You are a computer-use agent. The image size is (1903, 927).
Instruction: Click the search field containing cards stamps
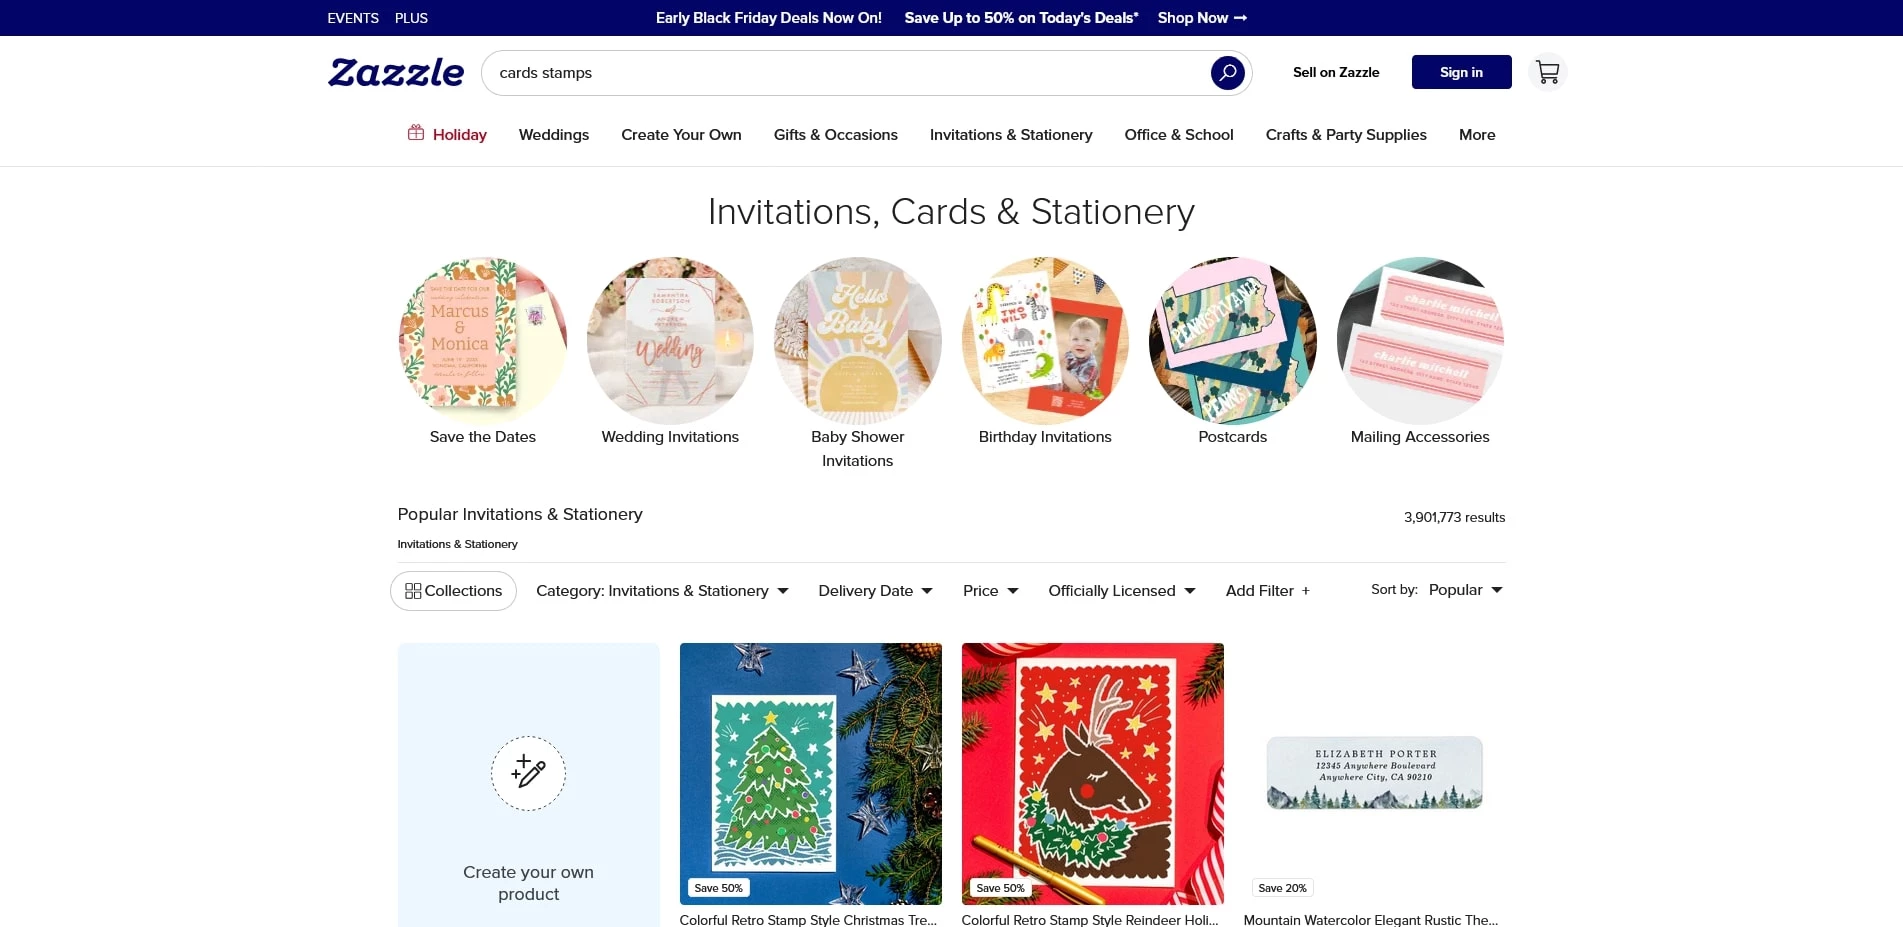pos(845,73)
